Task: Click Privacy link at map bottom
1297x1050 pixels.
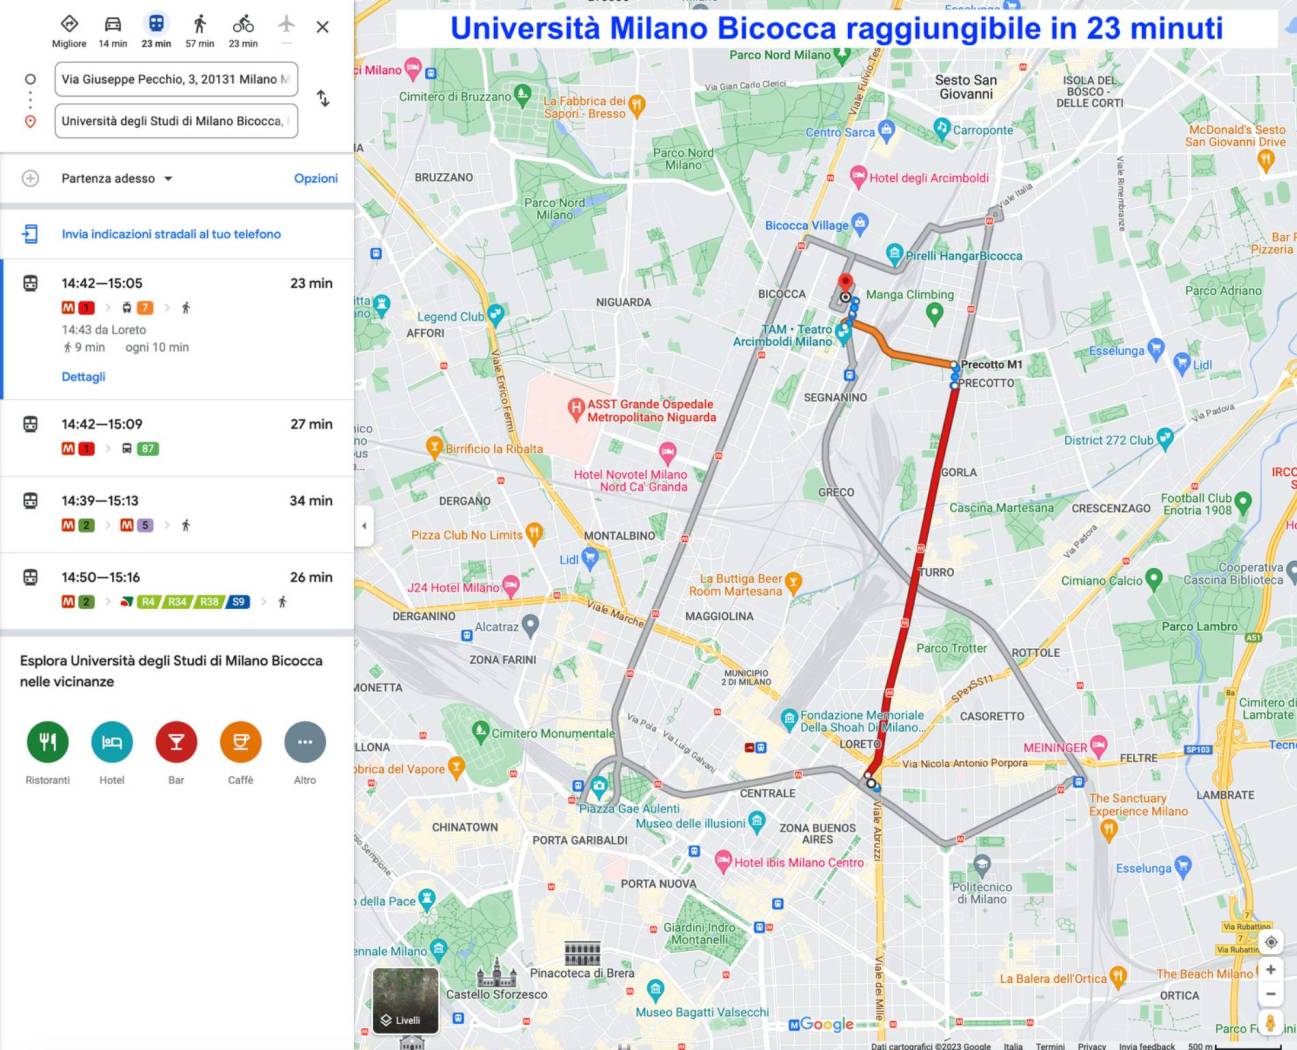Action: [x=1092, y=1045]
